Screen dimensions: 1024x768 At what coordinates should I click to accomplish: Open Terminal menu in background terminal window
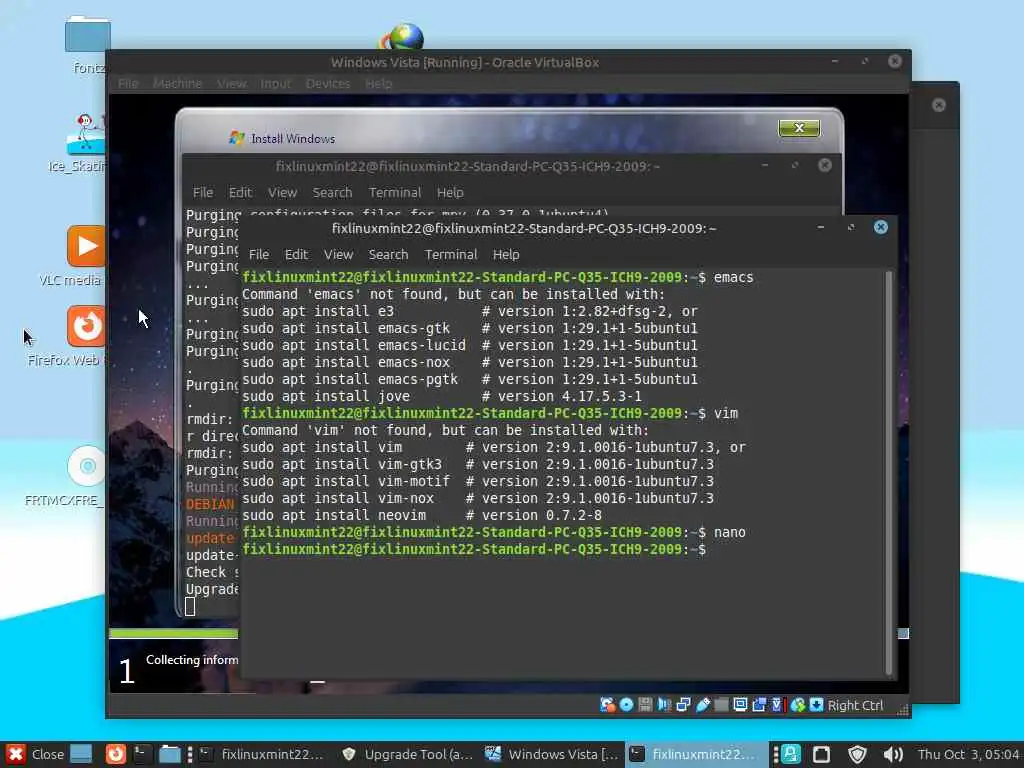pos(394,193)
